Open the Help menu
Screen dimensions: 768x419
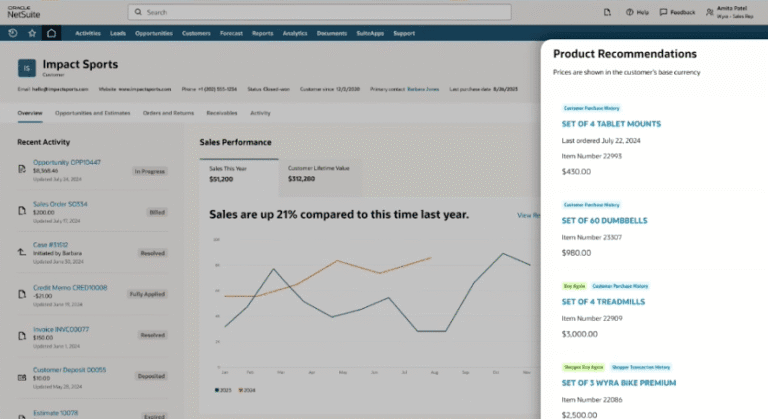[637, 12]
